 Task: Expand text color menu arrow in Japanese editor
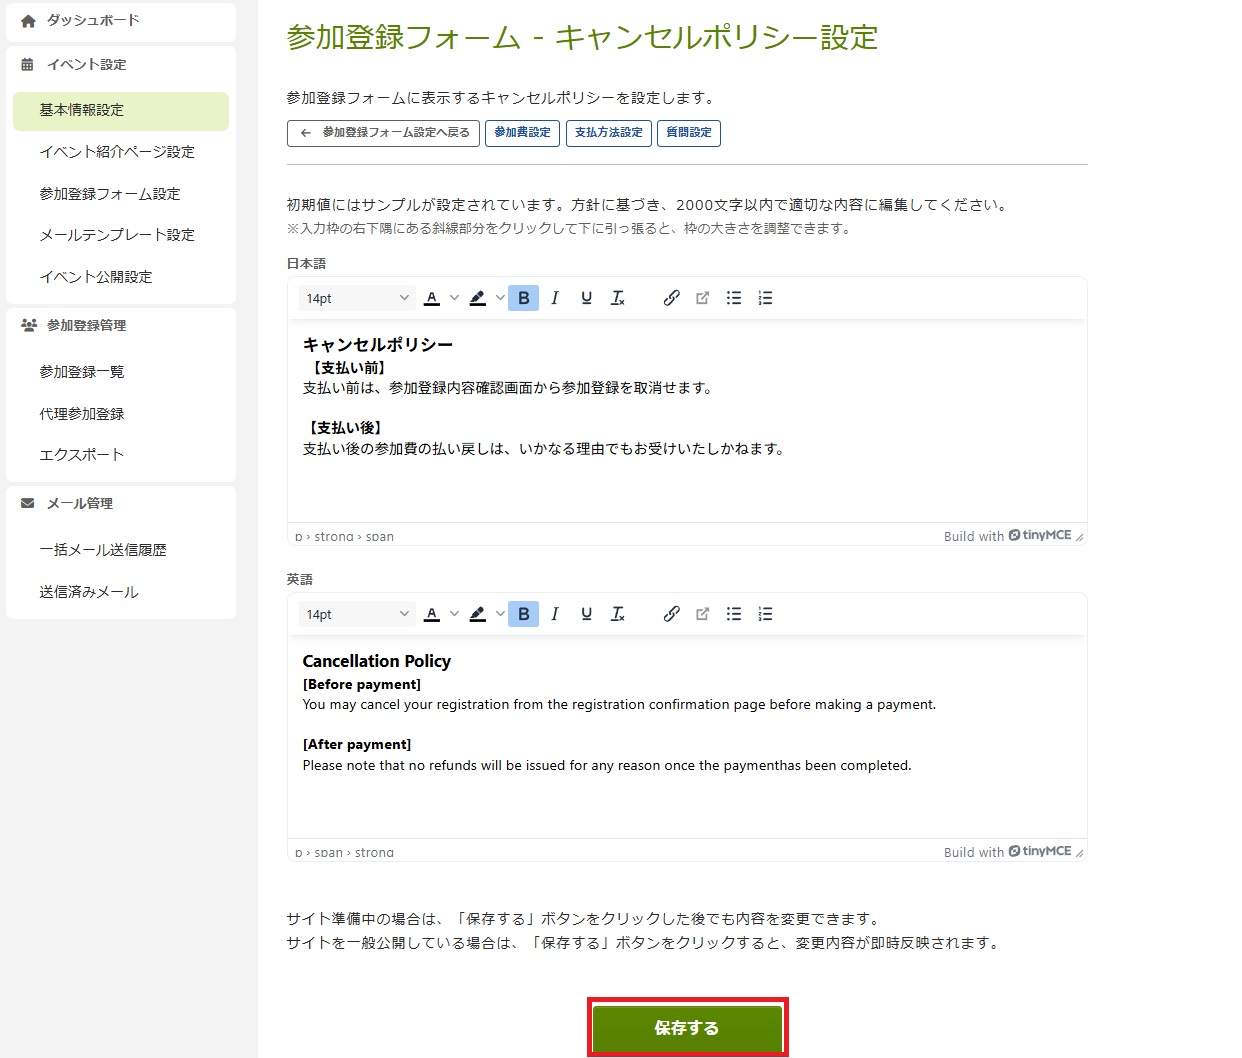(x=454, y=298)
